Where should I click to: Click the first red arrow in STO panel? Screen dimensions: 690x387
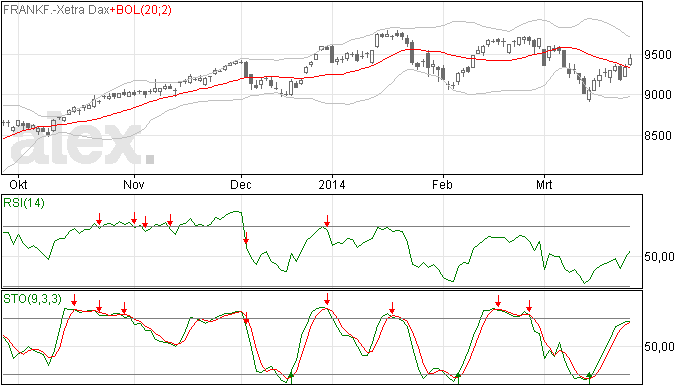click(74, 300)
